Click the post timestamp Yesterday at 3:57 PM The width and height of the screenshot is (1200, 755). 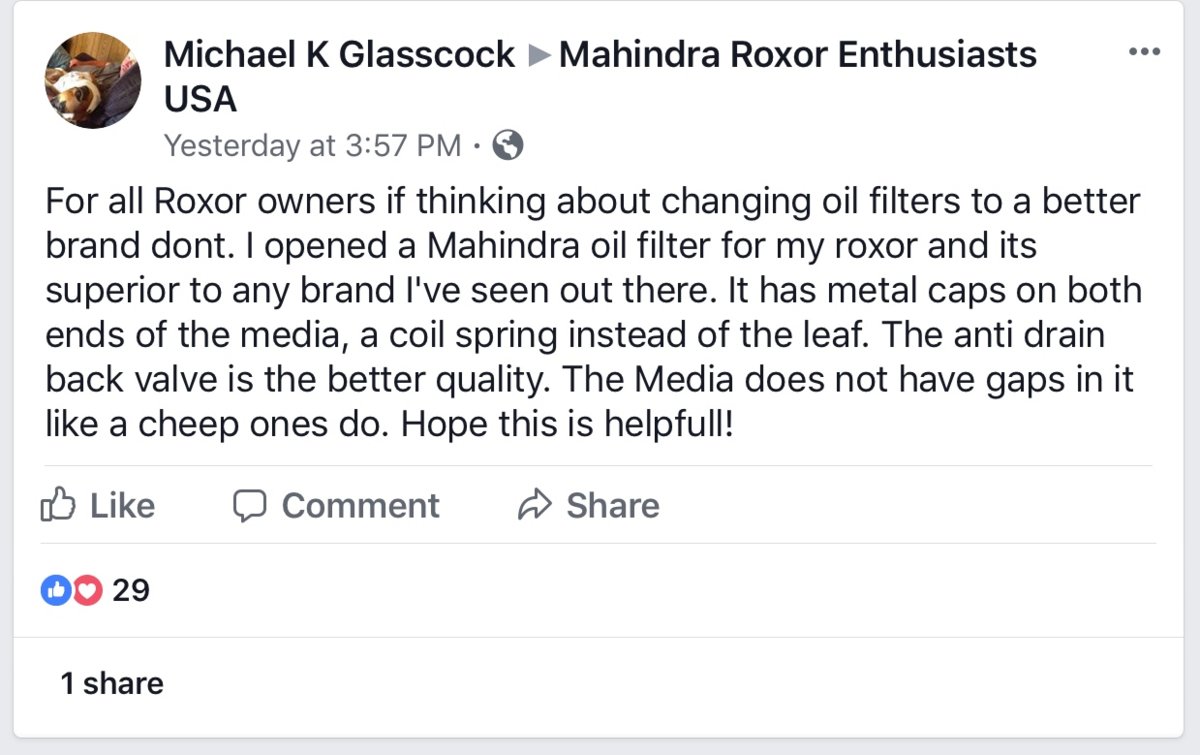tap(312, 146)
